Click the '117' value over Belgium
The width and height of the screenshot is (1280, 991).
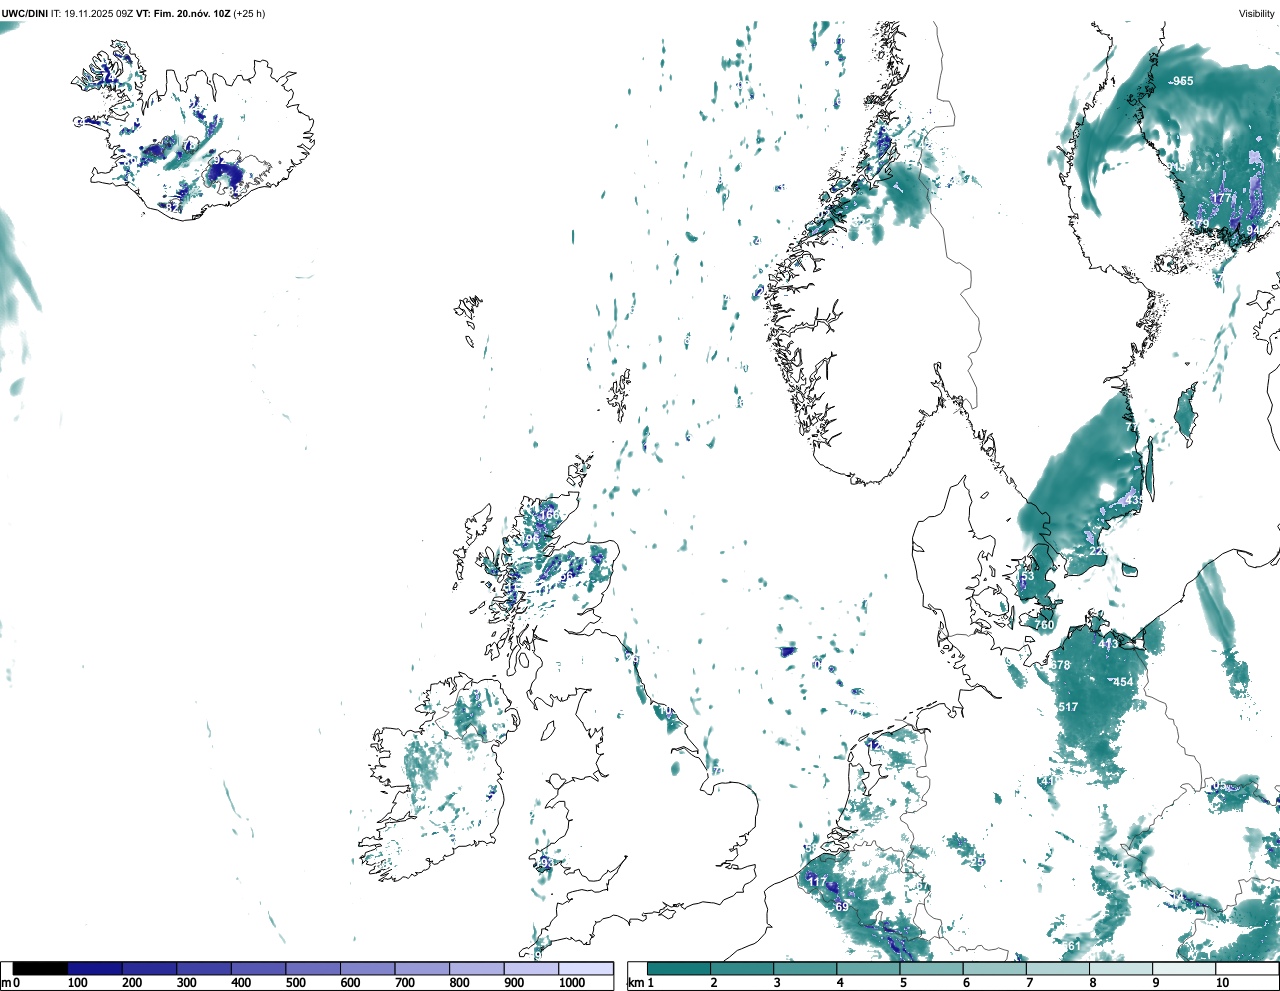(x=818, y=882)
